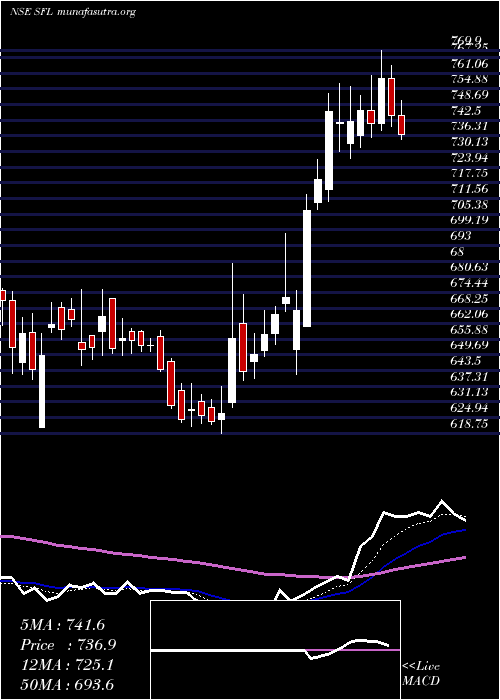Click the 668.25 price axis label

469,298
